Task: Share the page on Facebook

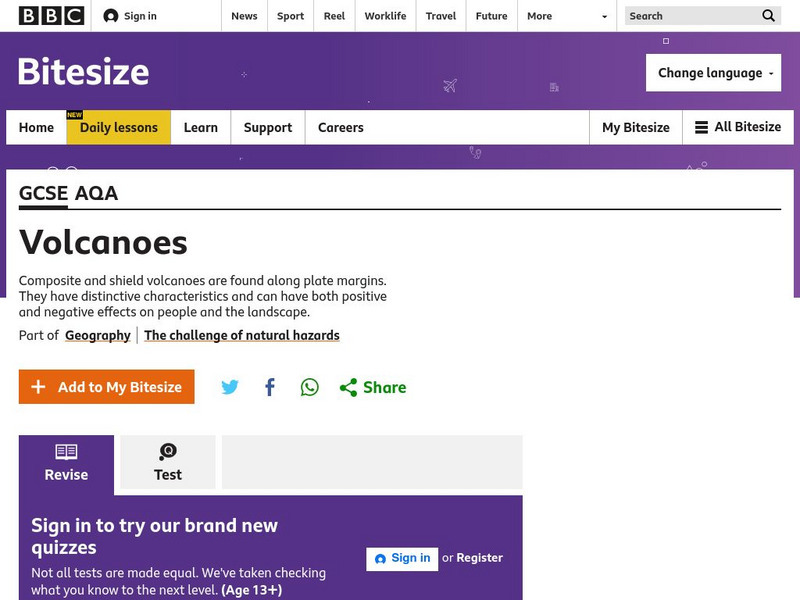Action: [x=269, y=387]
